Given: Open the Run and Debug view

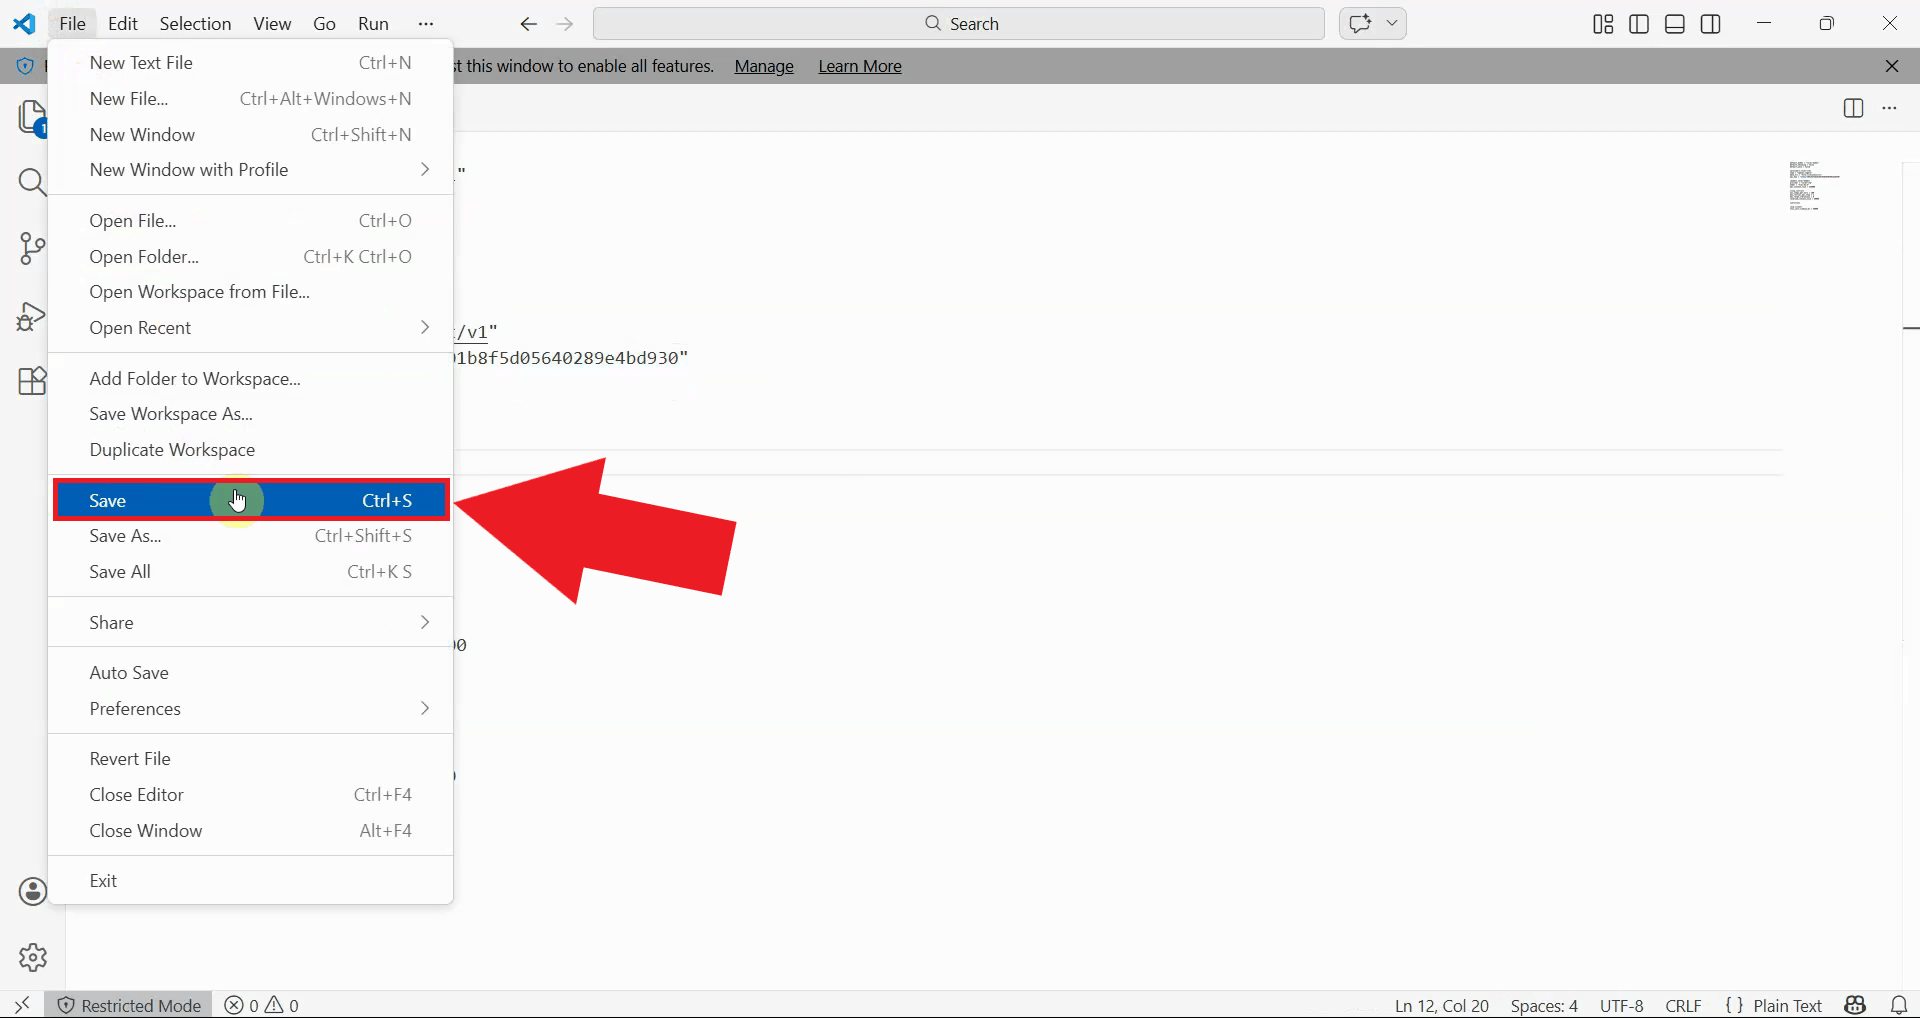Looking at the screenshot, I should pyautogui.click(x=31, y=315).
